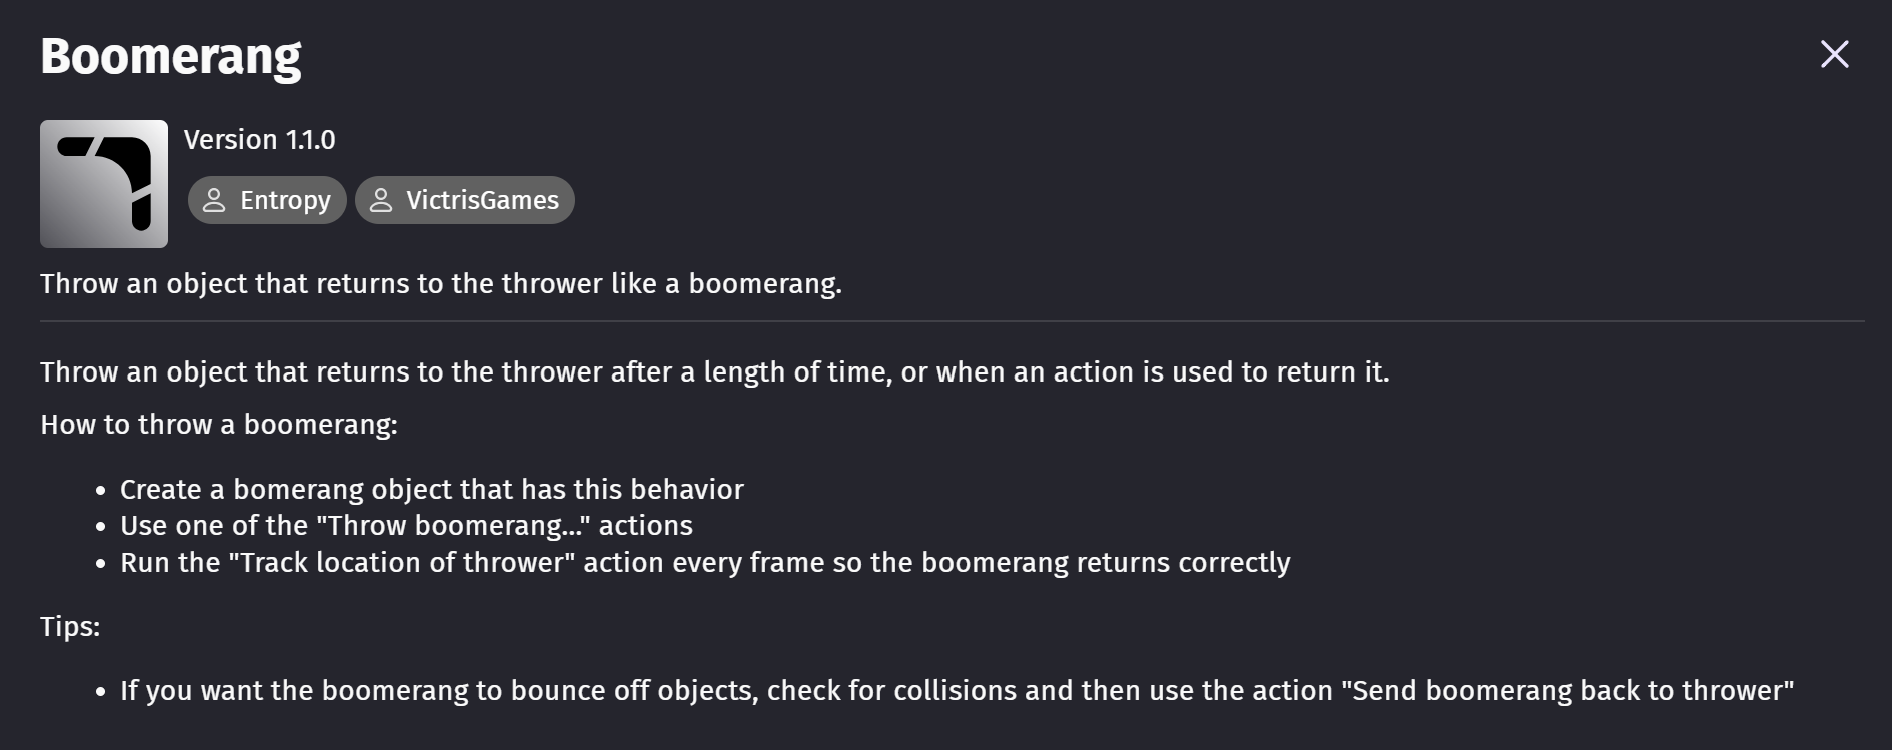The height and width of the screenshot is (750, 1892).
Task: Click the quoted "Track location of thrower" text
Action: coord(402,563)
